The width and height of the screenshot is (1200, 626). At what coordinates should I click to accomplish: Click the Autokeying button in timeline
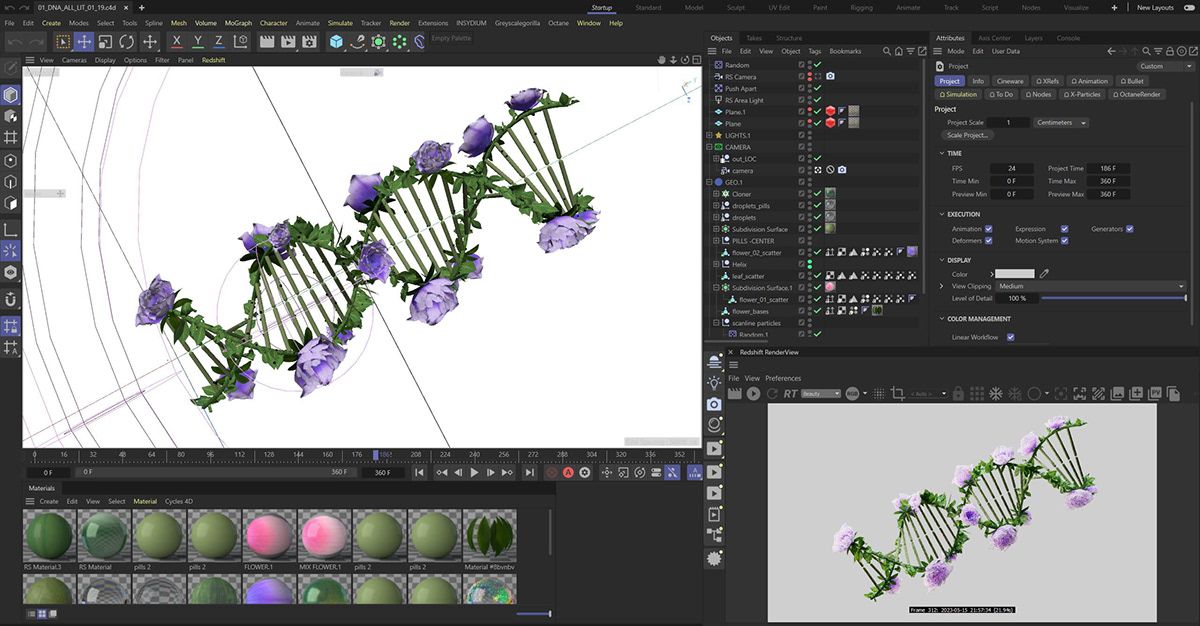568,472
